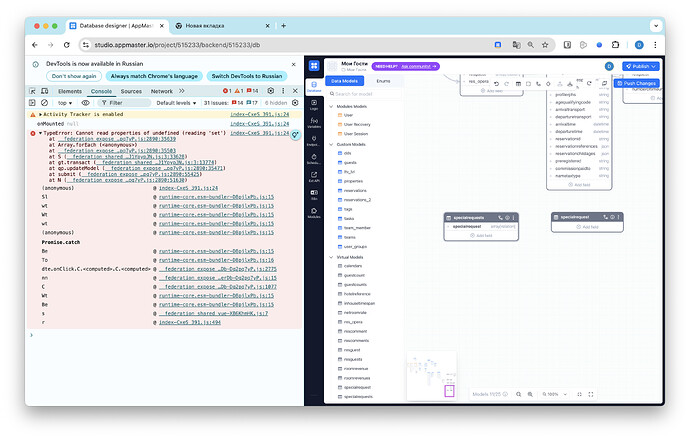Select the Data Models tab
The height and width of the screenshot is (438, 690).
click(x=345, y=81)
